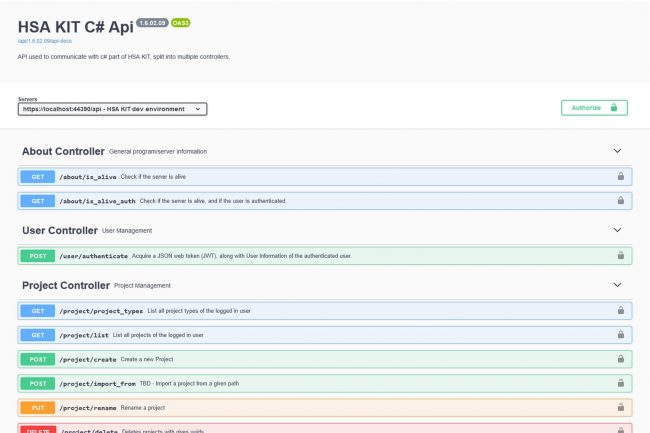Collapse the About Controller section chevron
The width and height of the screenshot is (650, 433).
[x=617, y=151]
